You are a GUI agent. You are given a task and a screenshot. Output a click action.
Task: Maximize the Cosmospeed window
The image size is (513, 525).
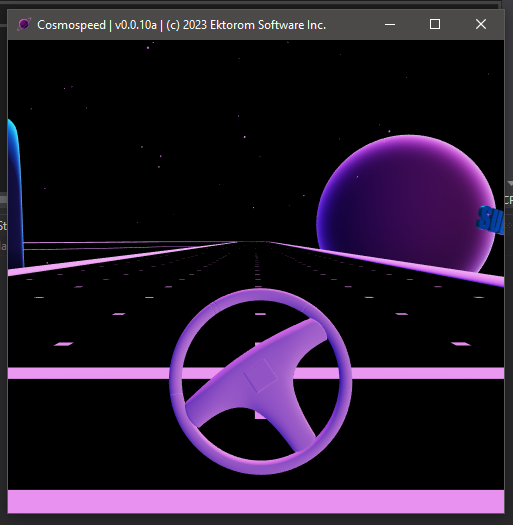tap(435, 24)
